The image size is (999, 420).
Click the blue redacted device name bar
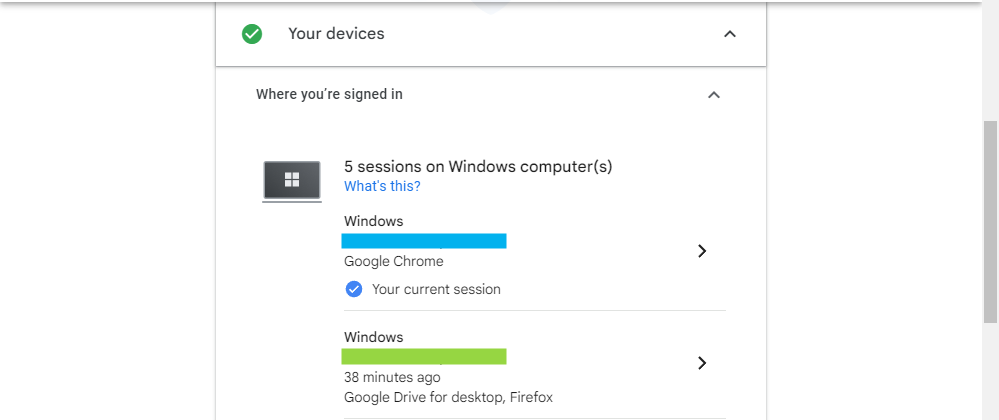click(x=425, y=241)
